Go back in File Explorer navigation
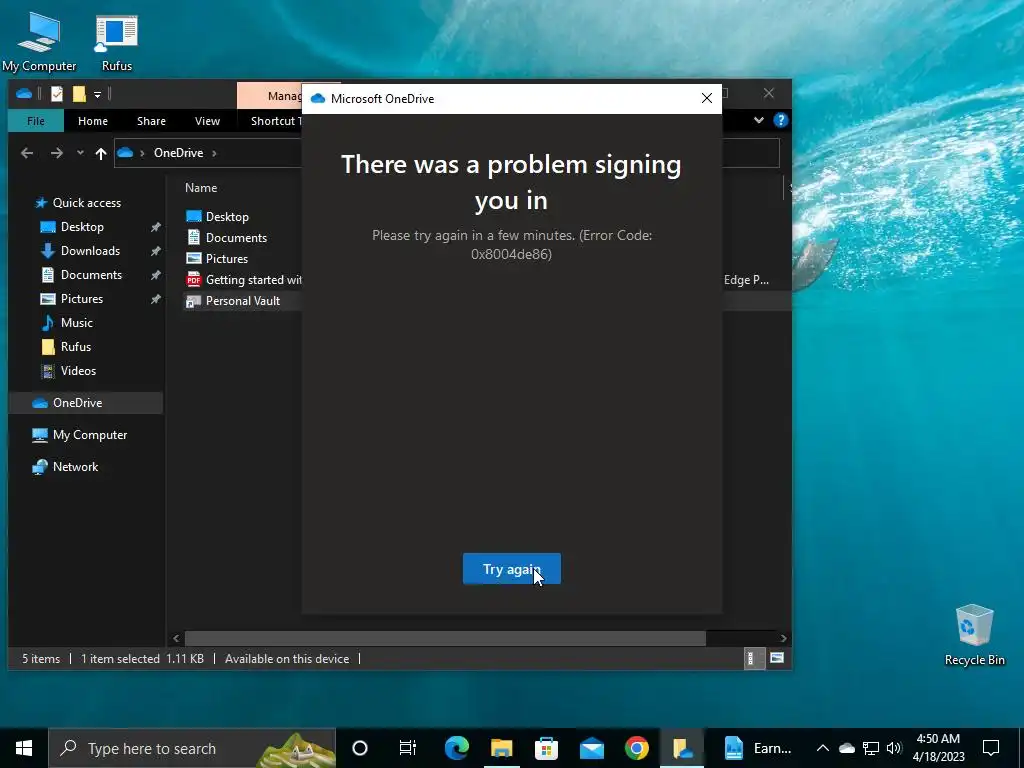The width and height of the screenshot is (1024, 768). point(27,153)
